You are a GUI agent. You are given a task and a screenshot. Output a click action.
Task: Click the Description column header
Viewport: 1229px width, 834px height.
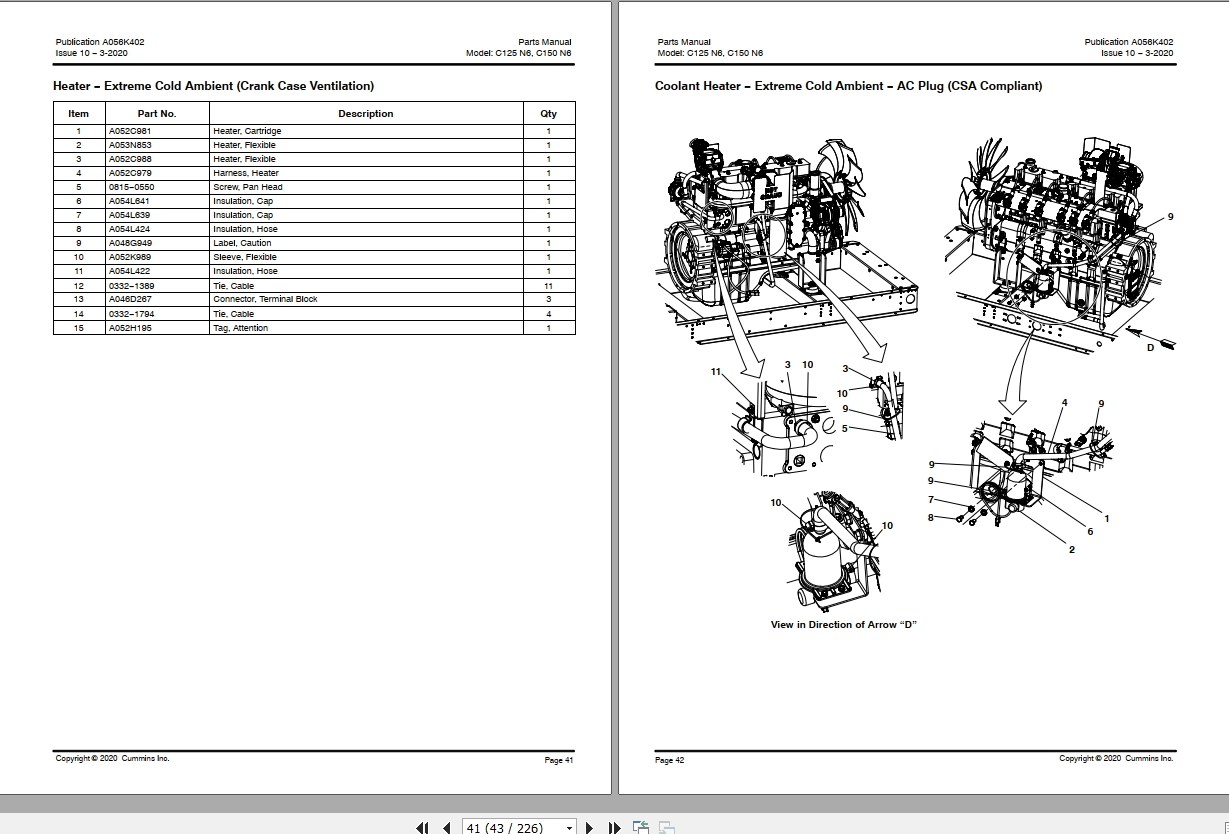(365, 114)
